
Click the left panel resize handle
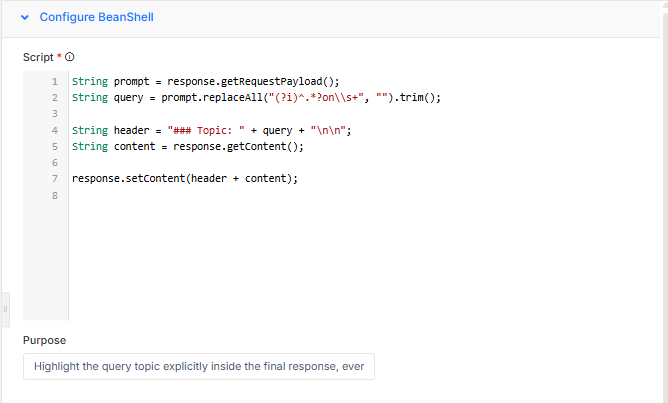5,307
